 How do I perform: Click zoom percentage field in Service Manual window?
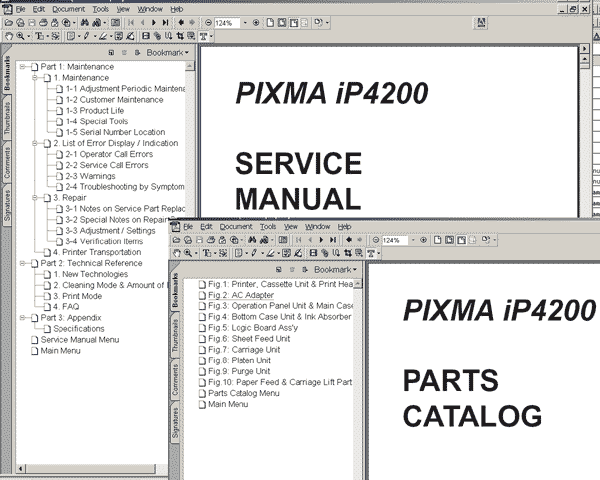[x=227, y=23]
